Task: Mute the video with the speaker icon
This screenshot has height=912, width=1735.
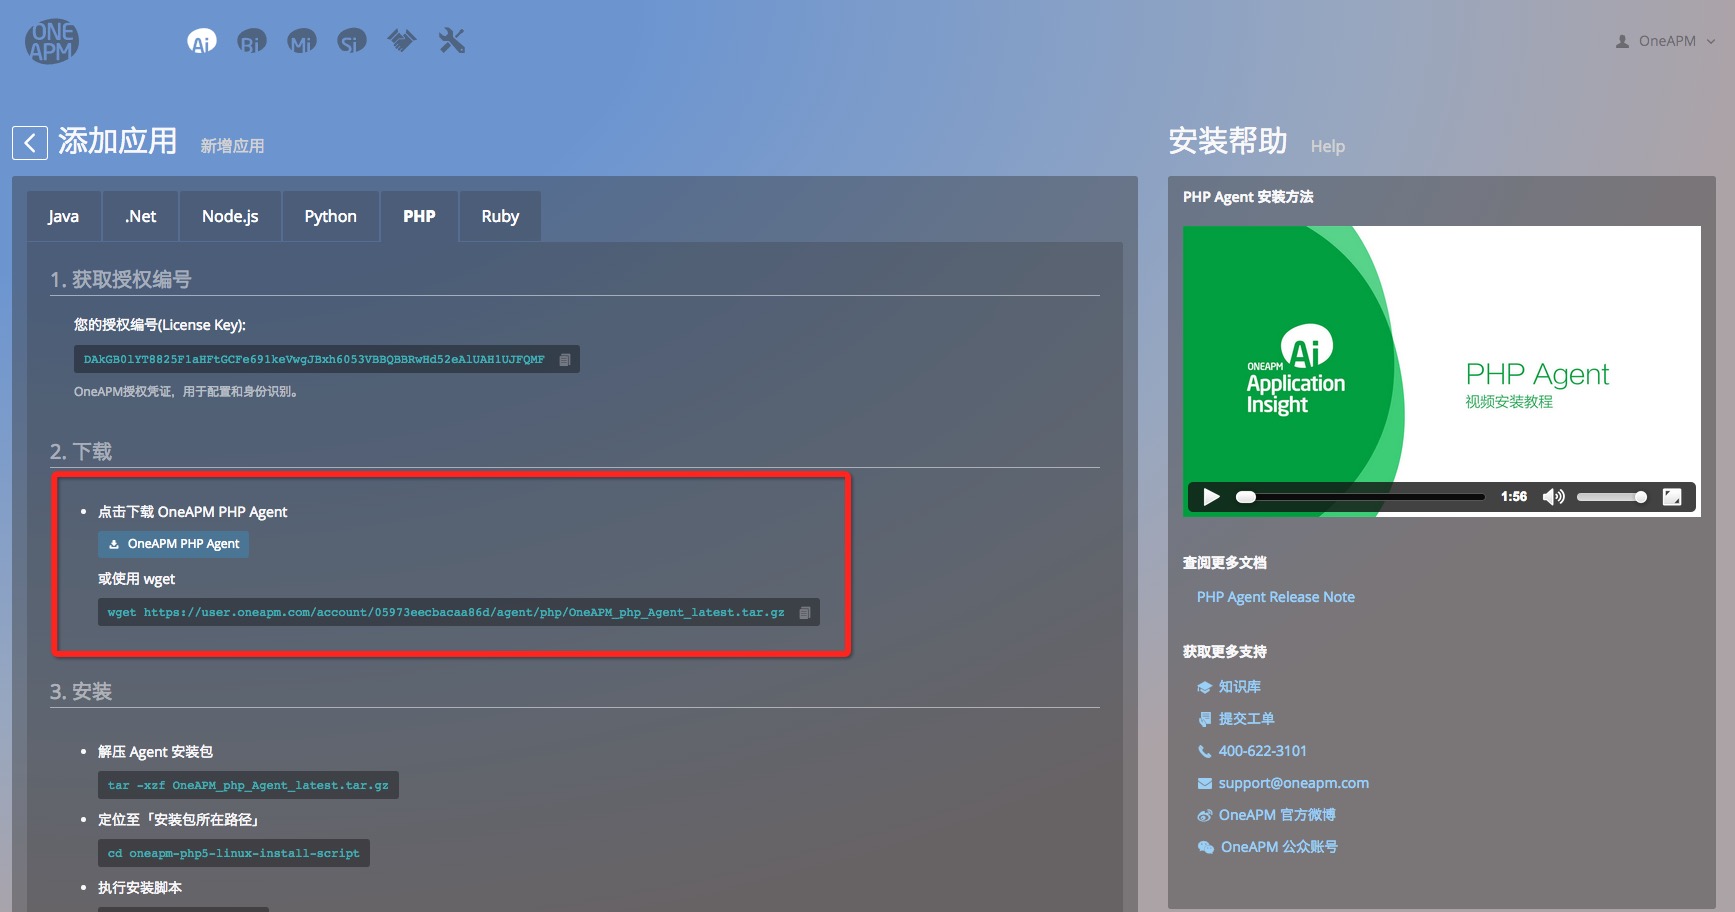Action: coord(1553,497)
